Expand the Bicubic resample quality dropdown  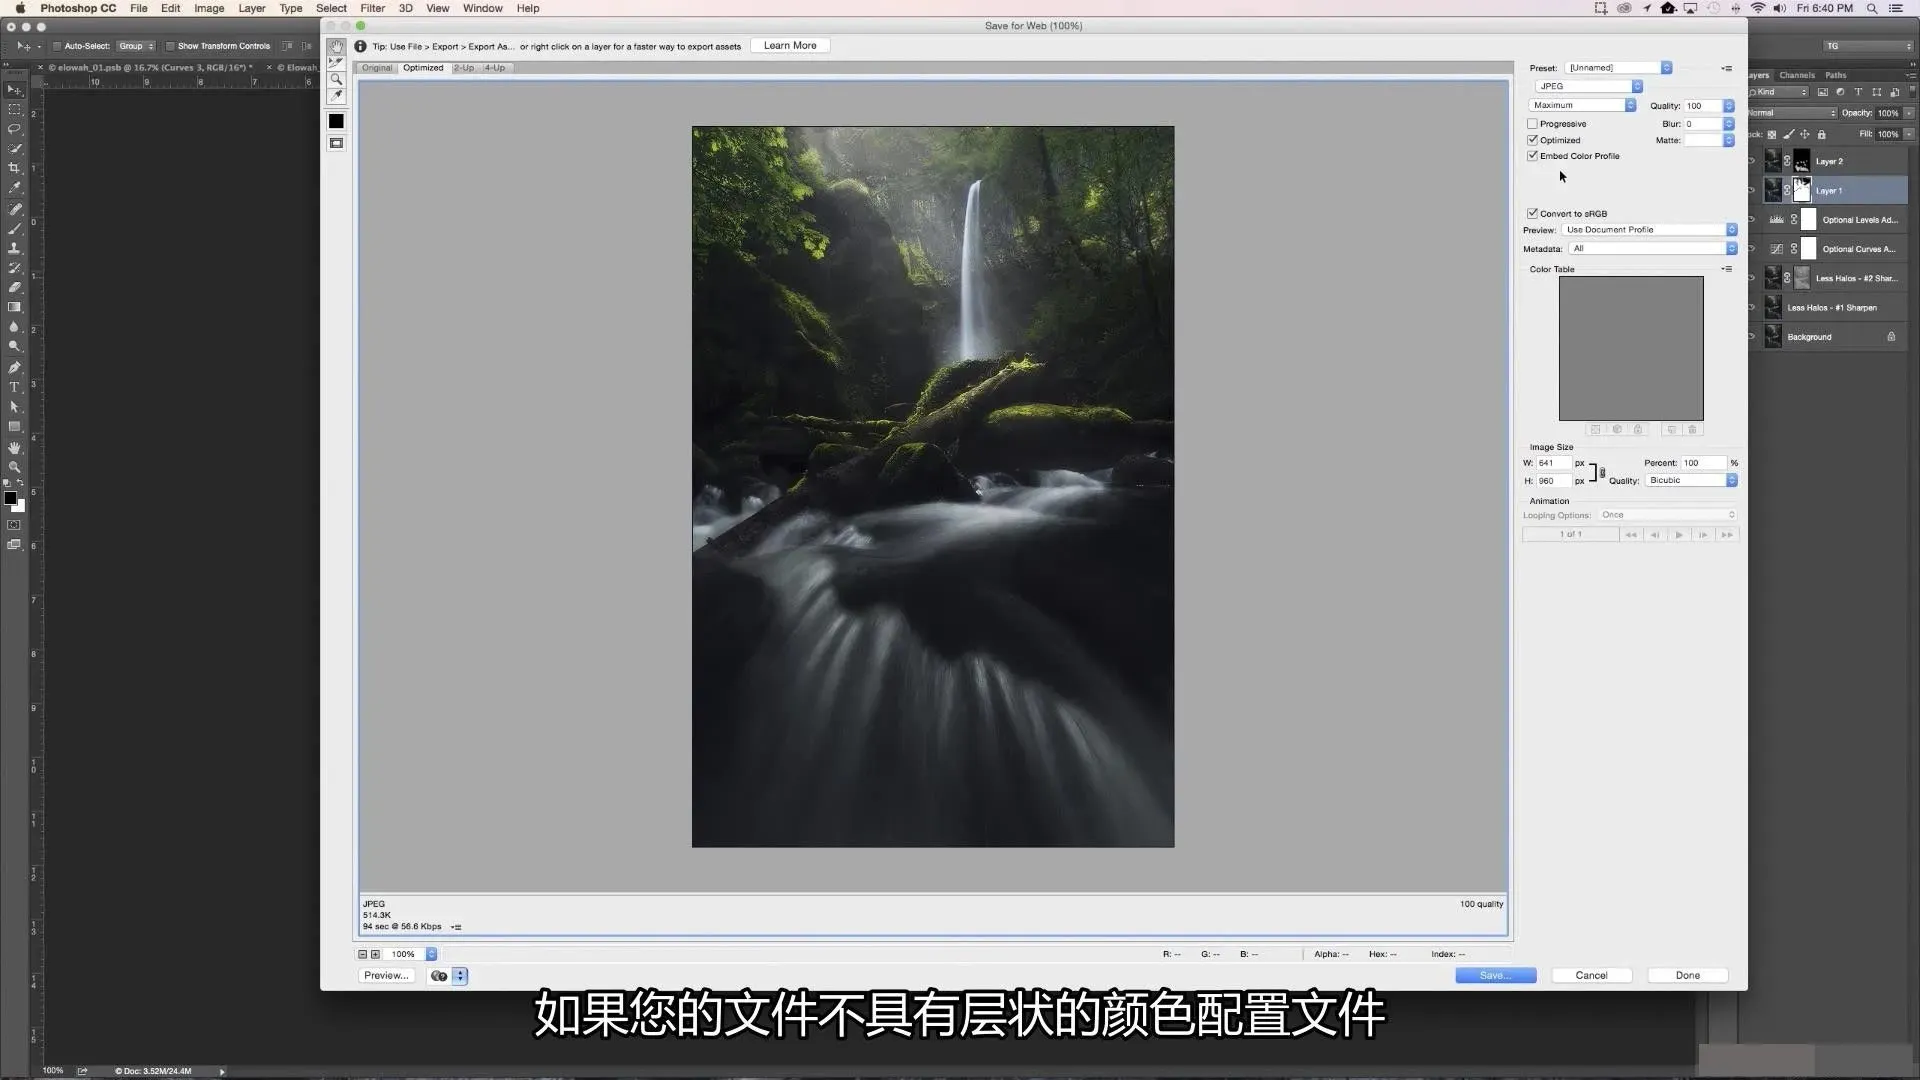[1691, 480]
